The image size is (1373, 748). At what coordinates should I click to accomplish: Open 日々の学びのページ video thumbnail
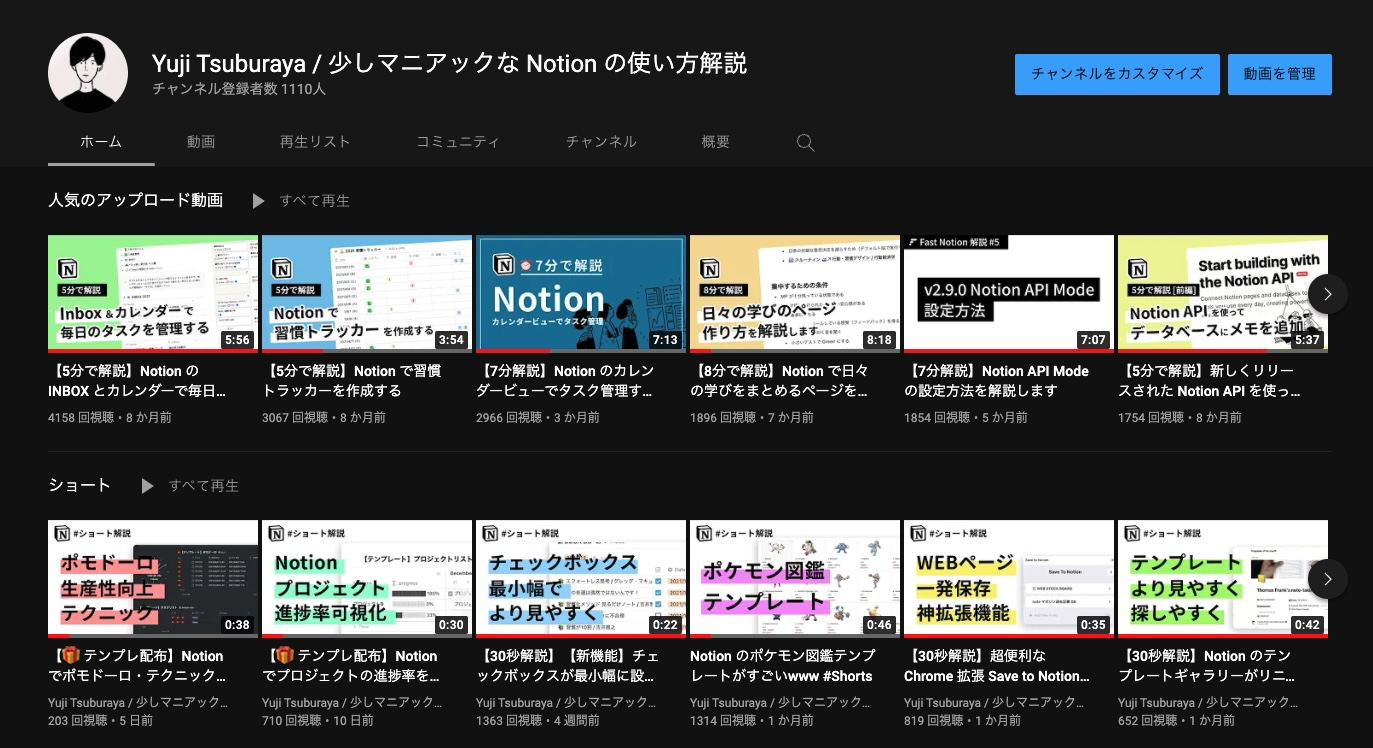[x=795, y=294]
